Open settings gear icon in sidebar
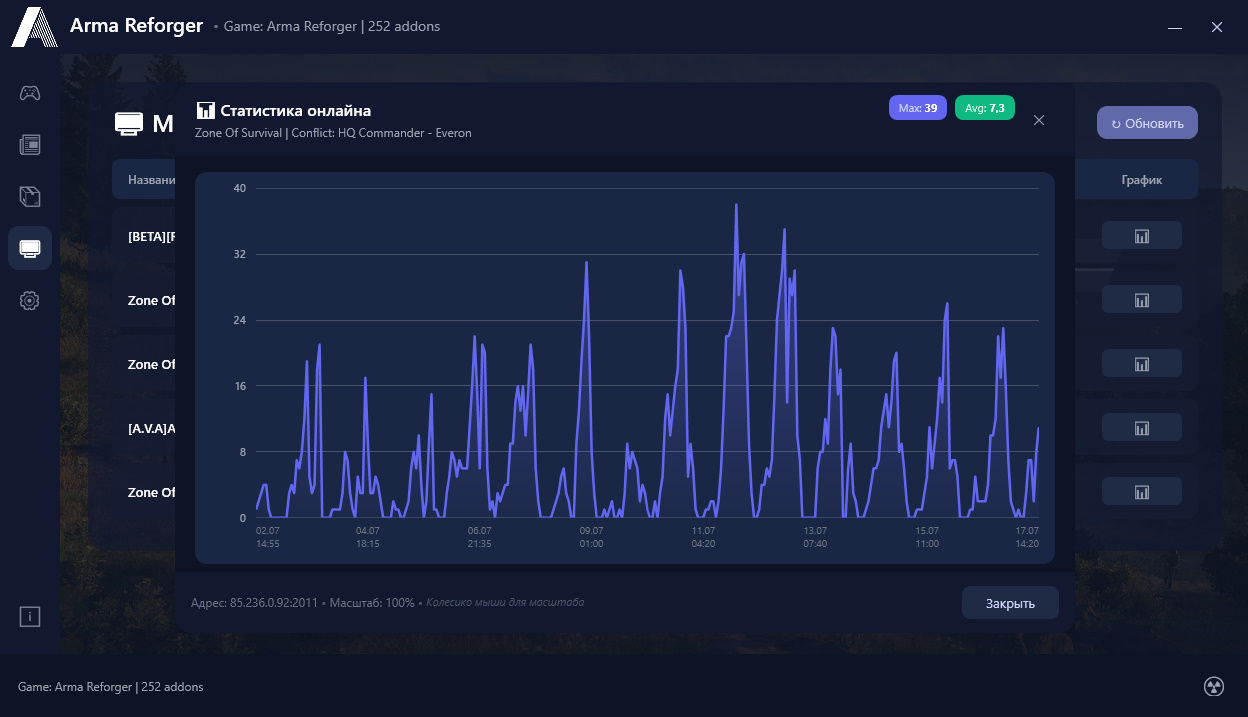Image resolution: width=1248 pixels, height=717 pixels. tap(30, 300)
